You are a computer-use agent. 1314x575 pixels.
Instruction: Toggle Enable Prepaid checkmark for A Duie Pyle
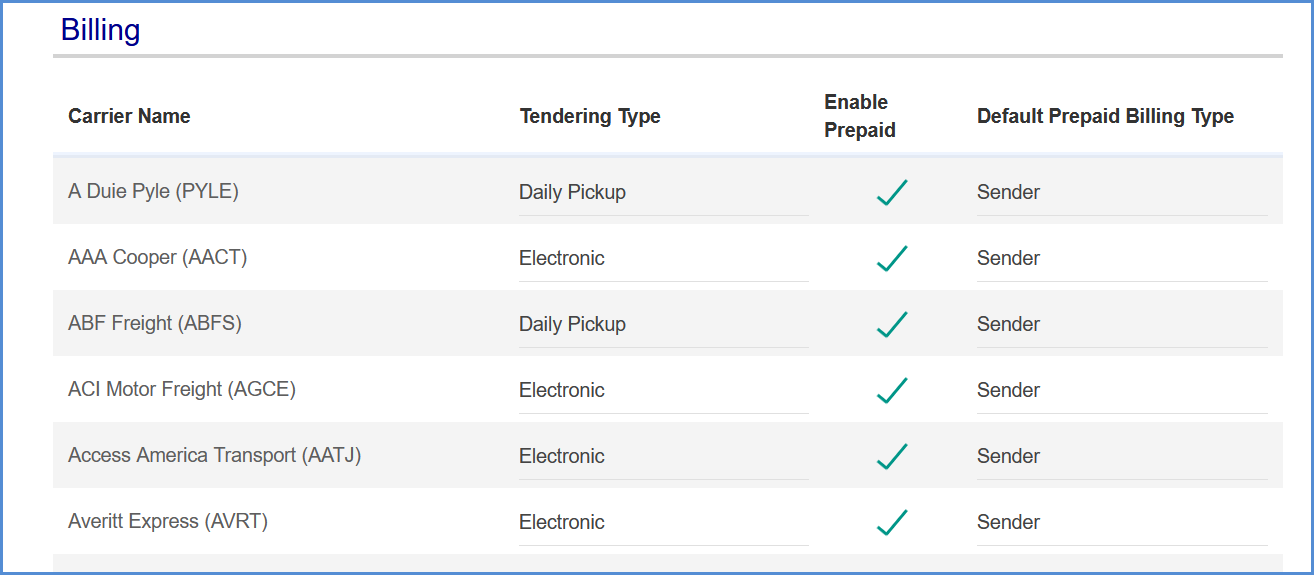891,192
